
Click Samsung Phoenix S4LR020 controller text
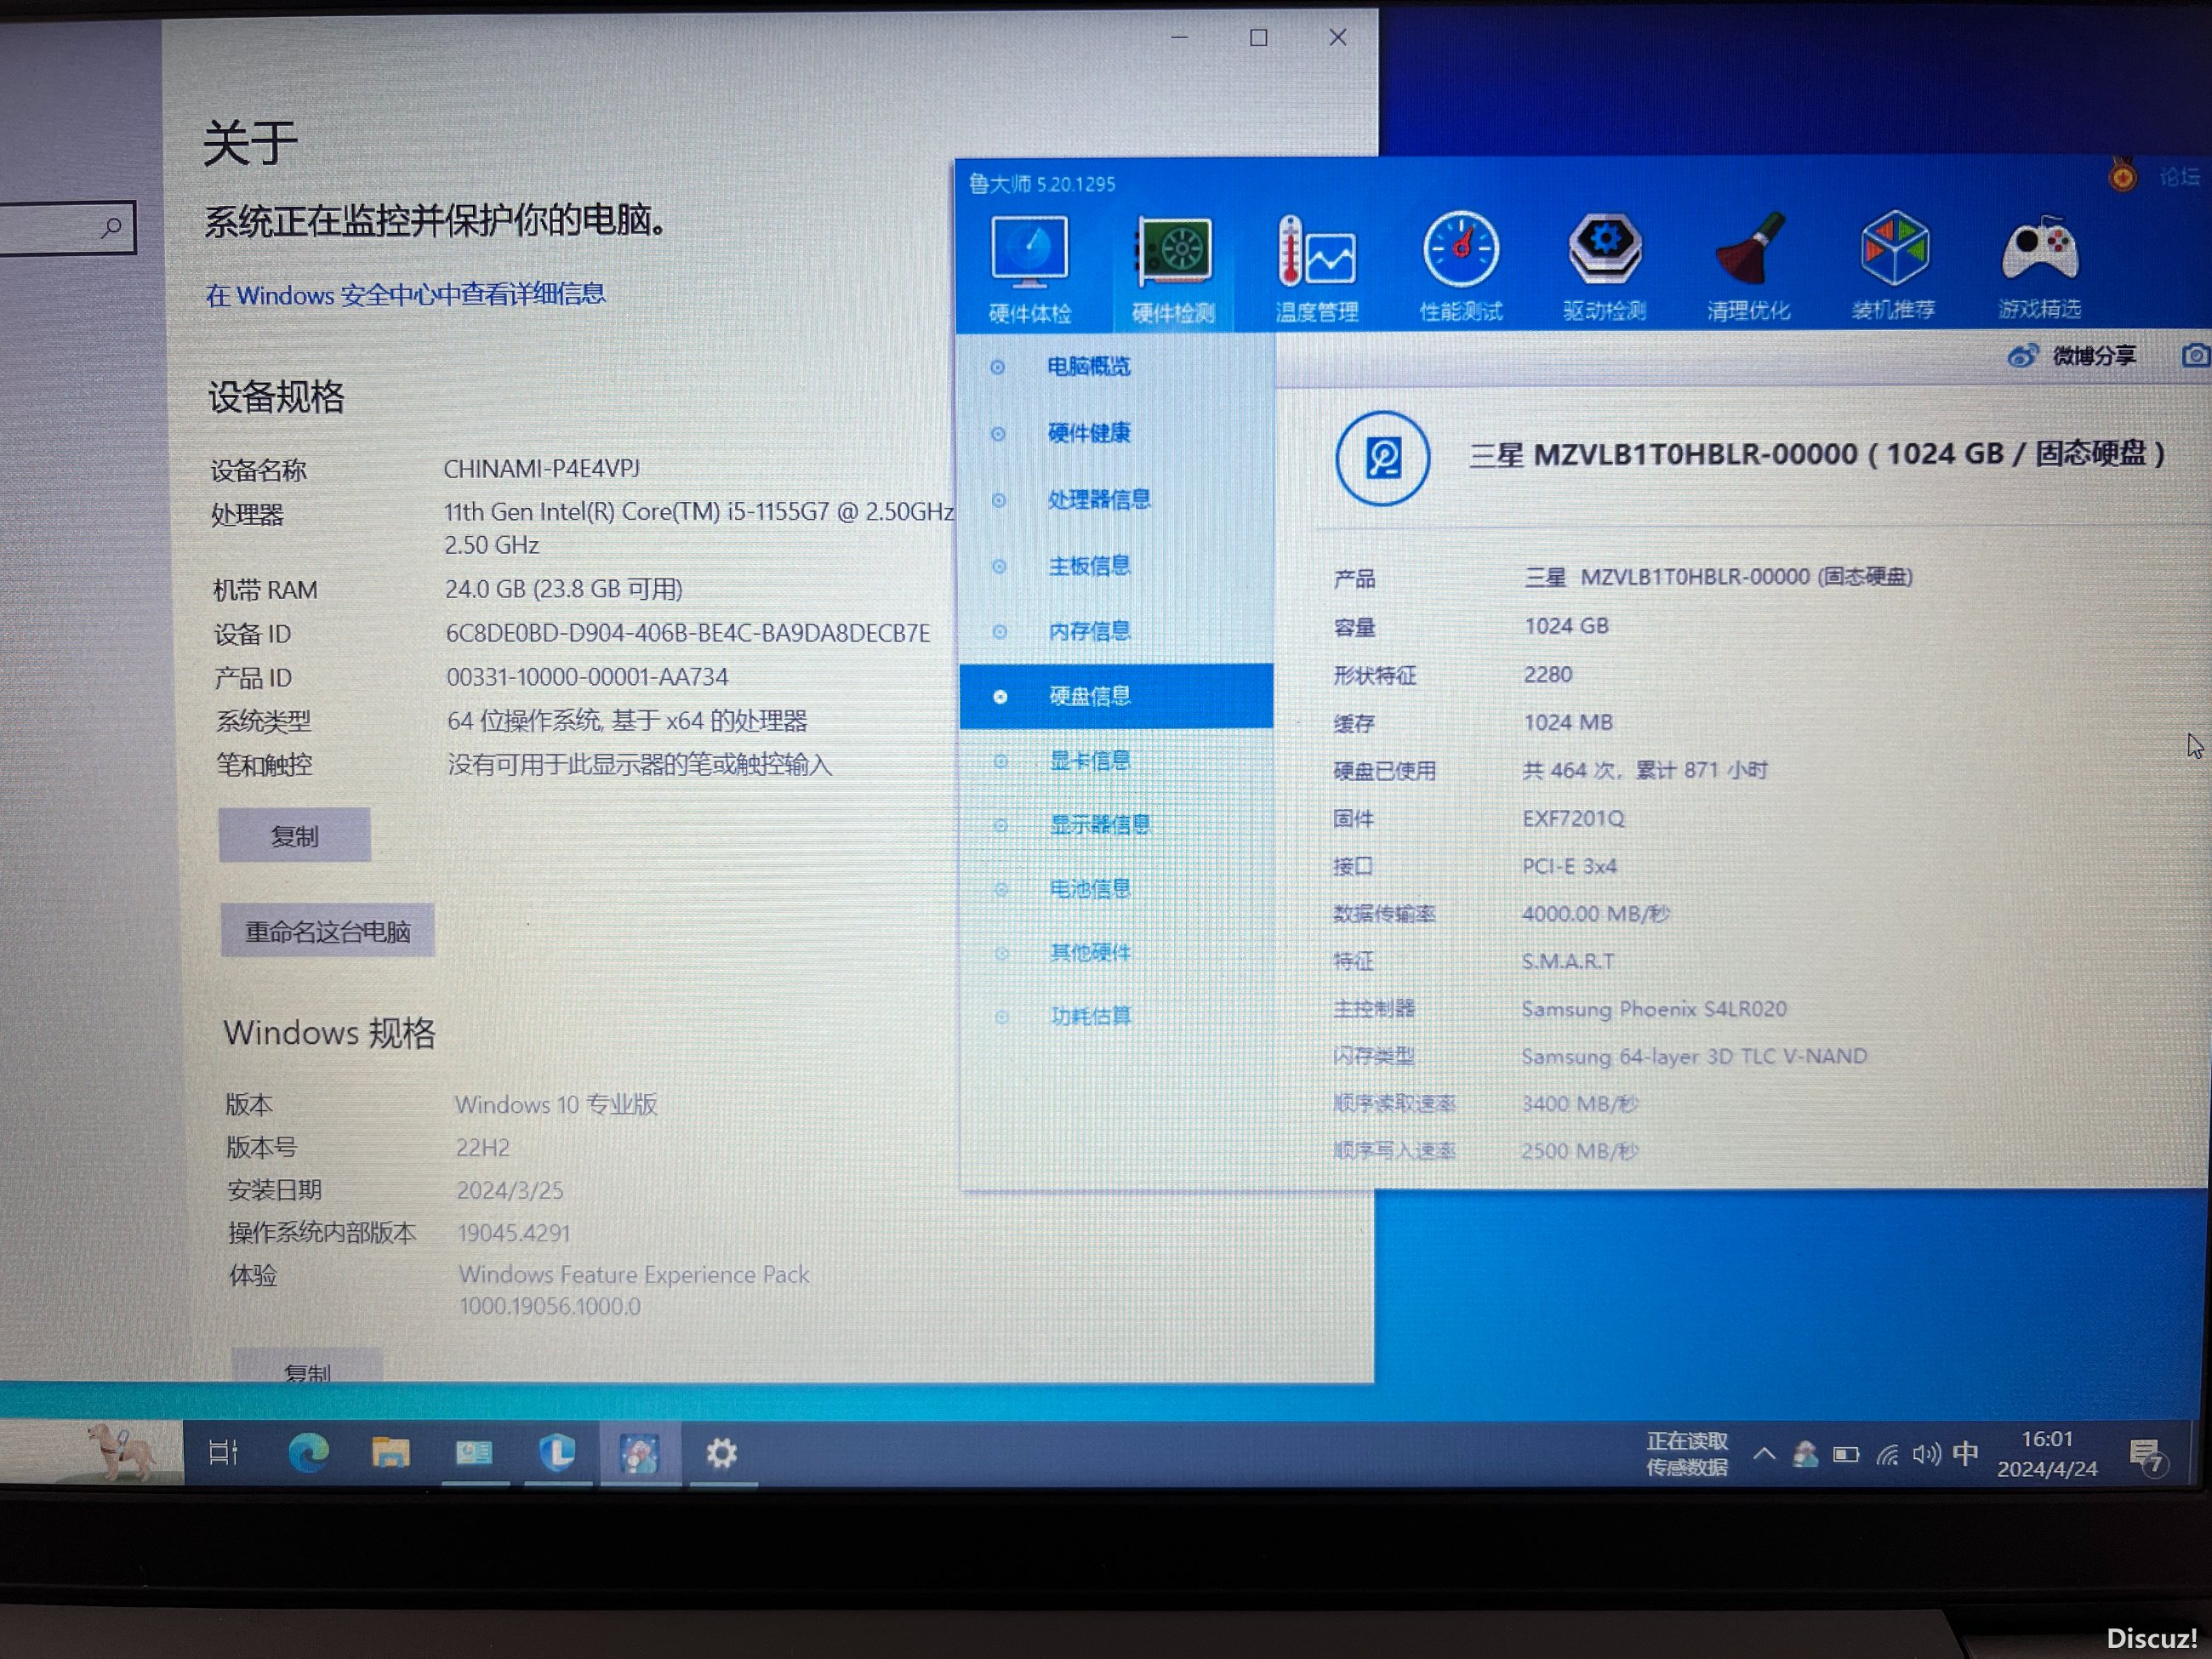click(x=1654, y=1009)
